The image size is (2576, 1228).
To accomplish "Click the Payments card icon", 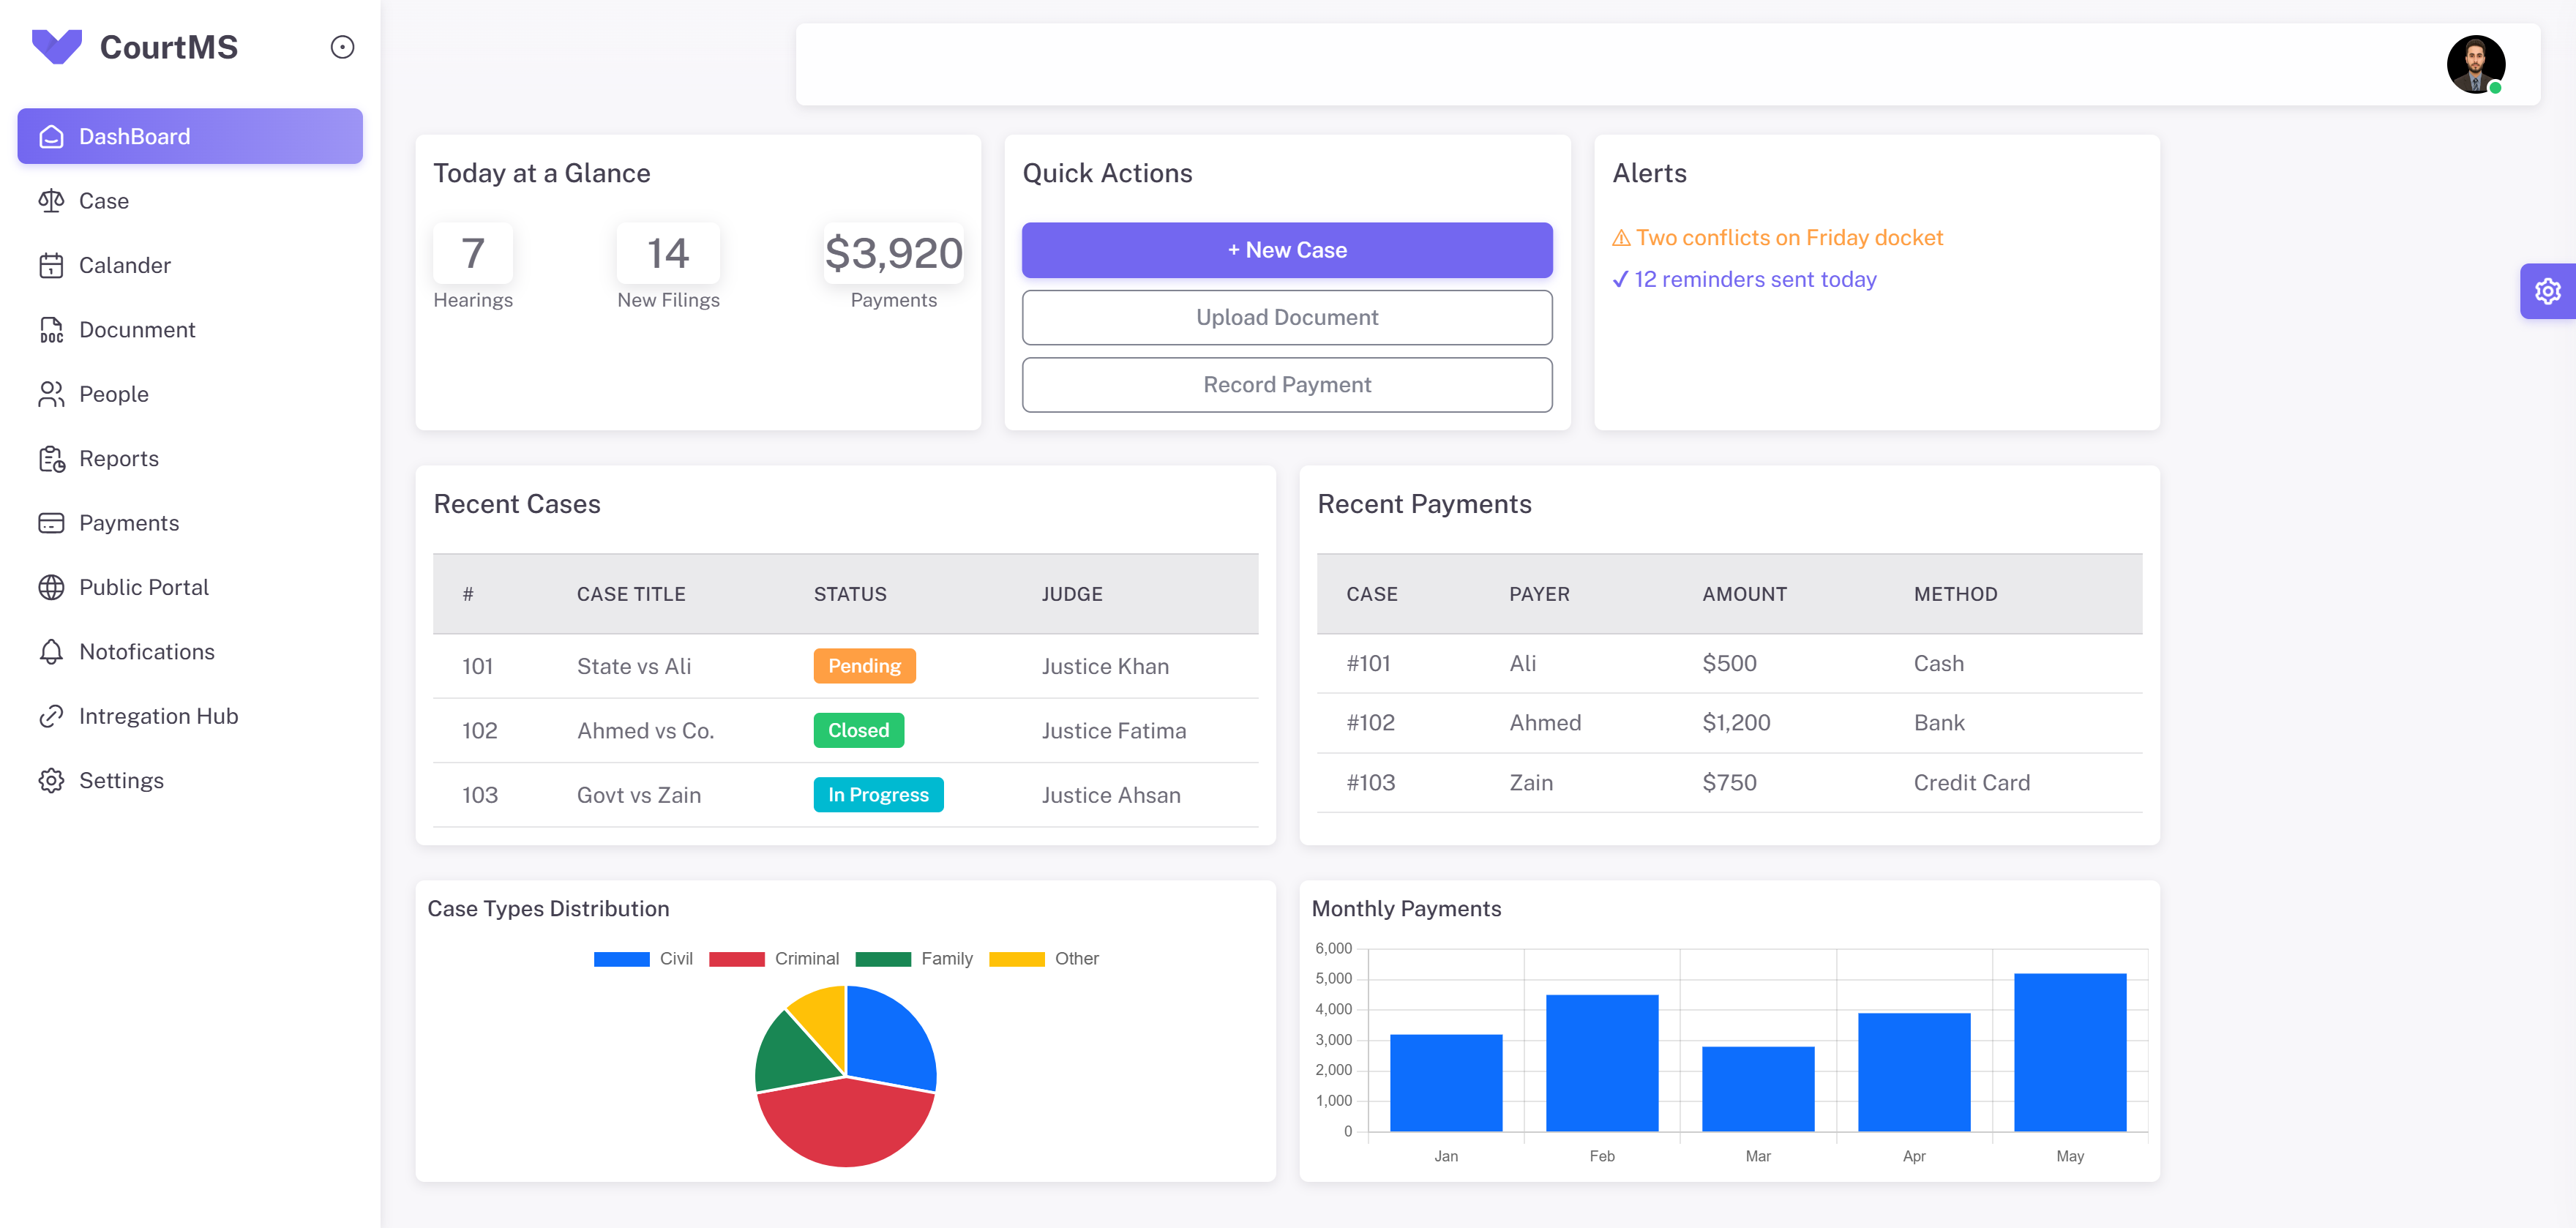I will tap(51, 523).
